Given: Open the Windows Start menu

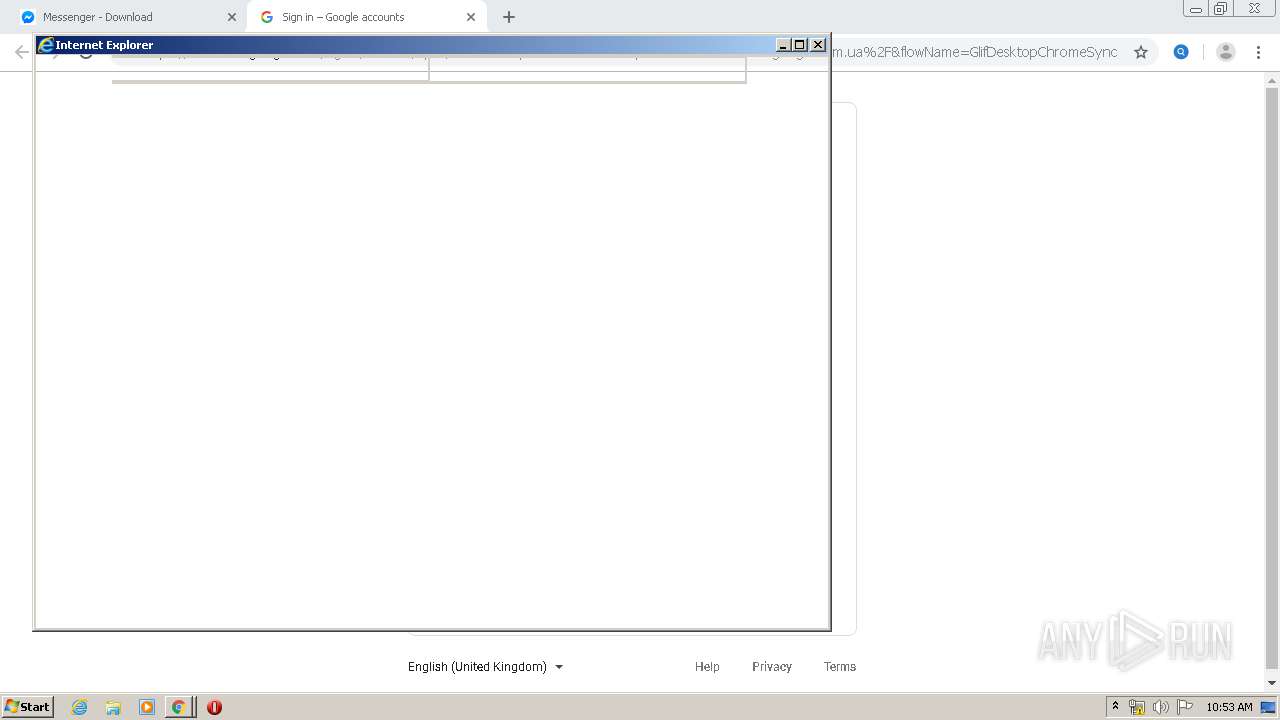Looking at the screenshot, I should (x=27, y=707).
